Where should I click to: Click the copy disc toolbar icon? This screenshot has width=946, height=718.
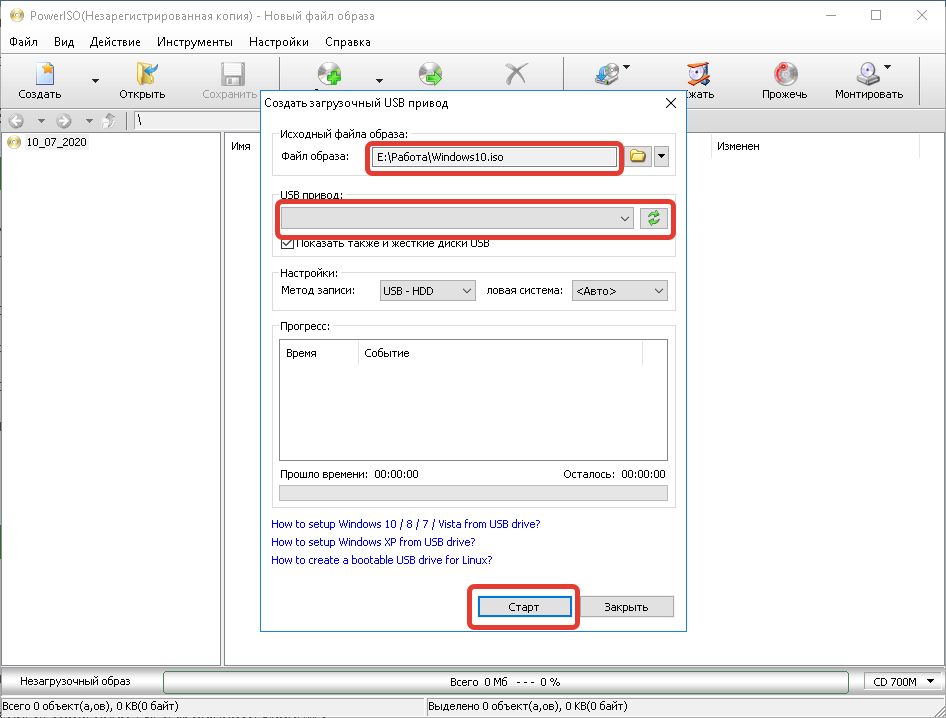click(x=606, y=74)
